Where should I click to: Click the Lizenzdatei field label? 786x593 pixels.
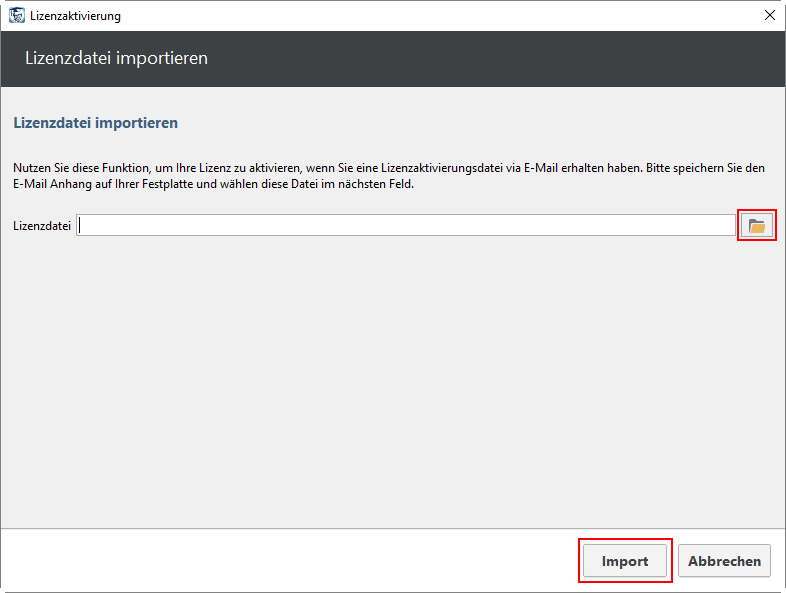[42, 226]
